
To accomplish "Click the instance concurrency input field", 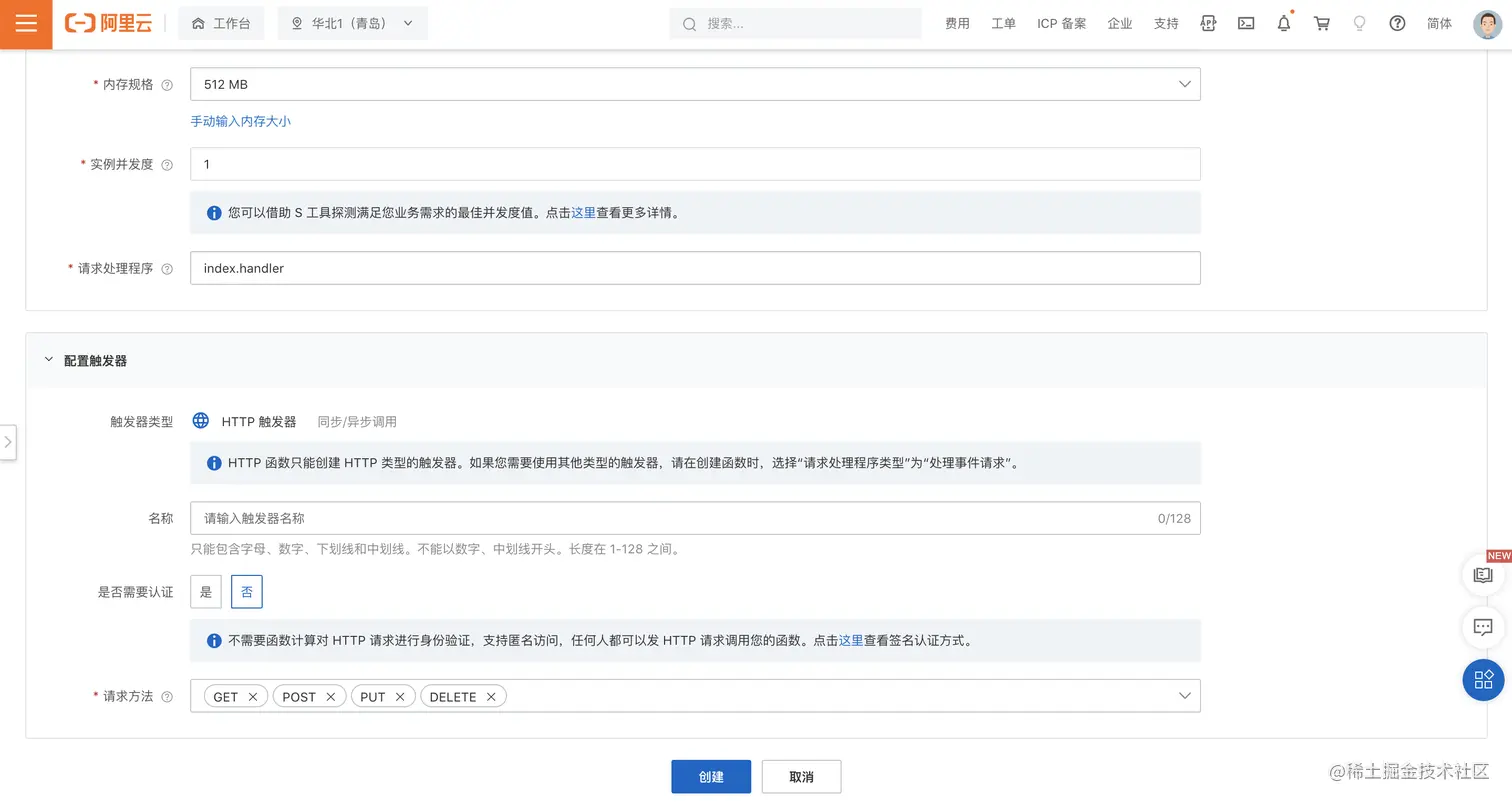I will point(695,164).
